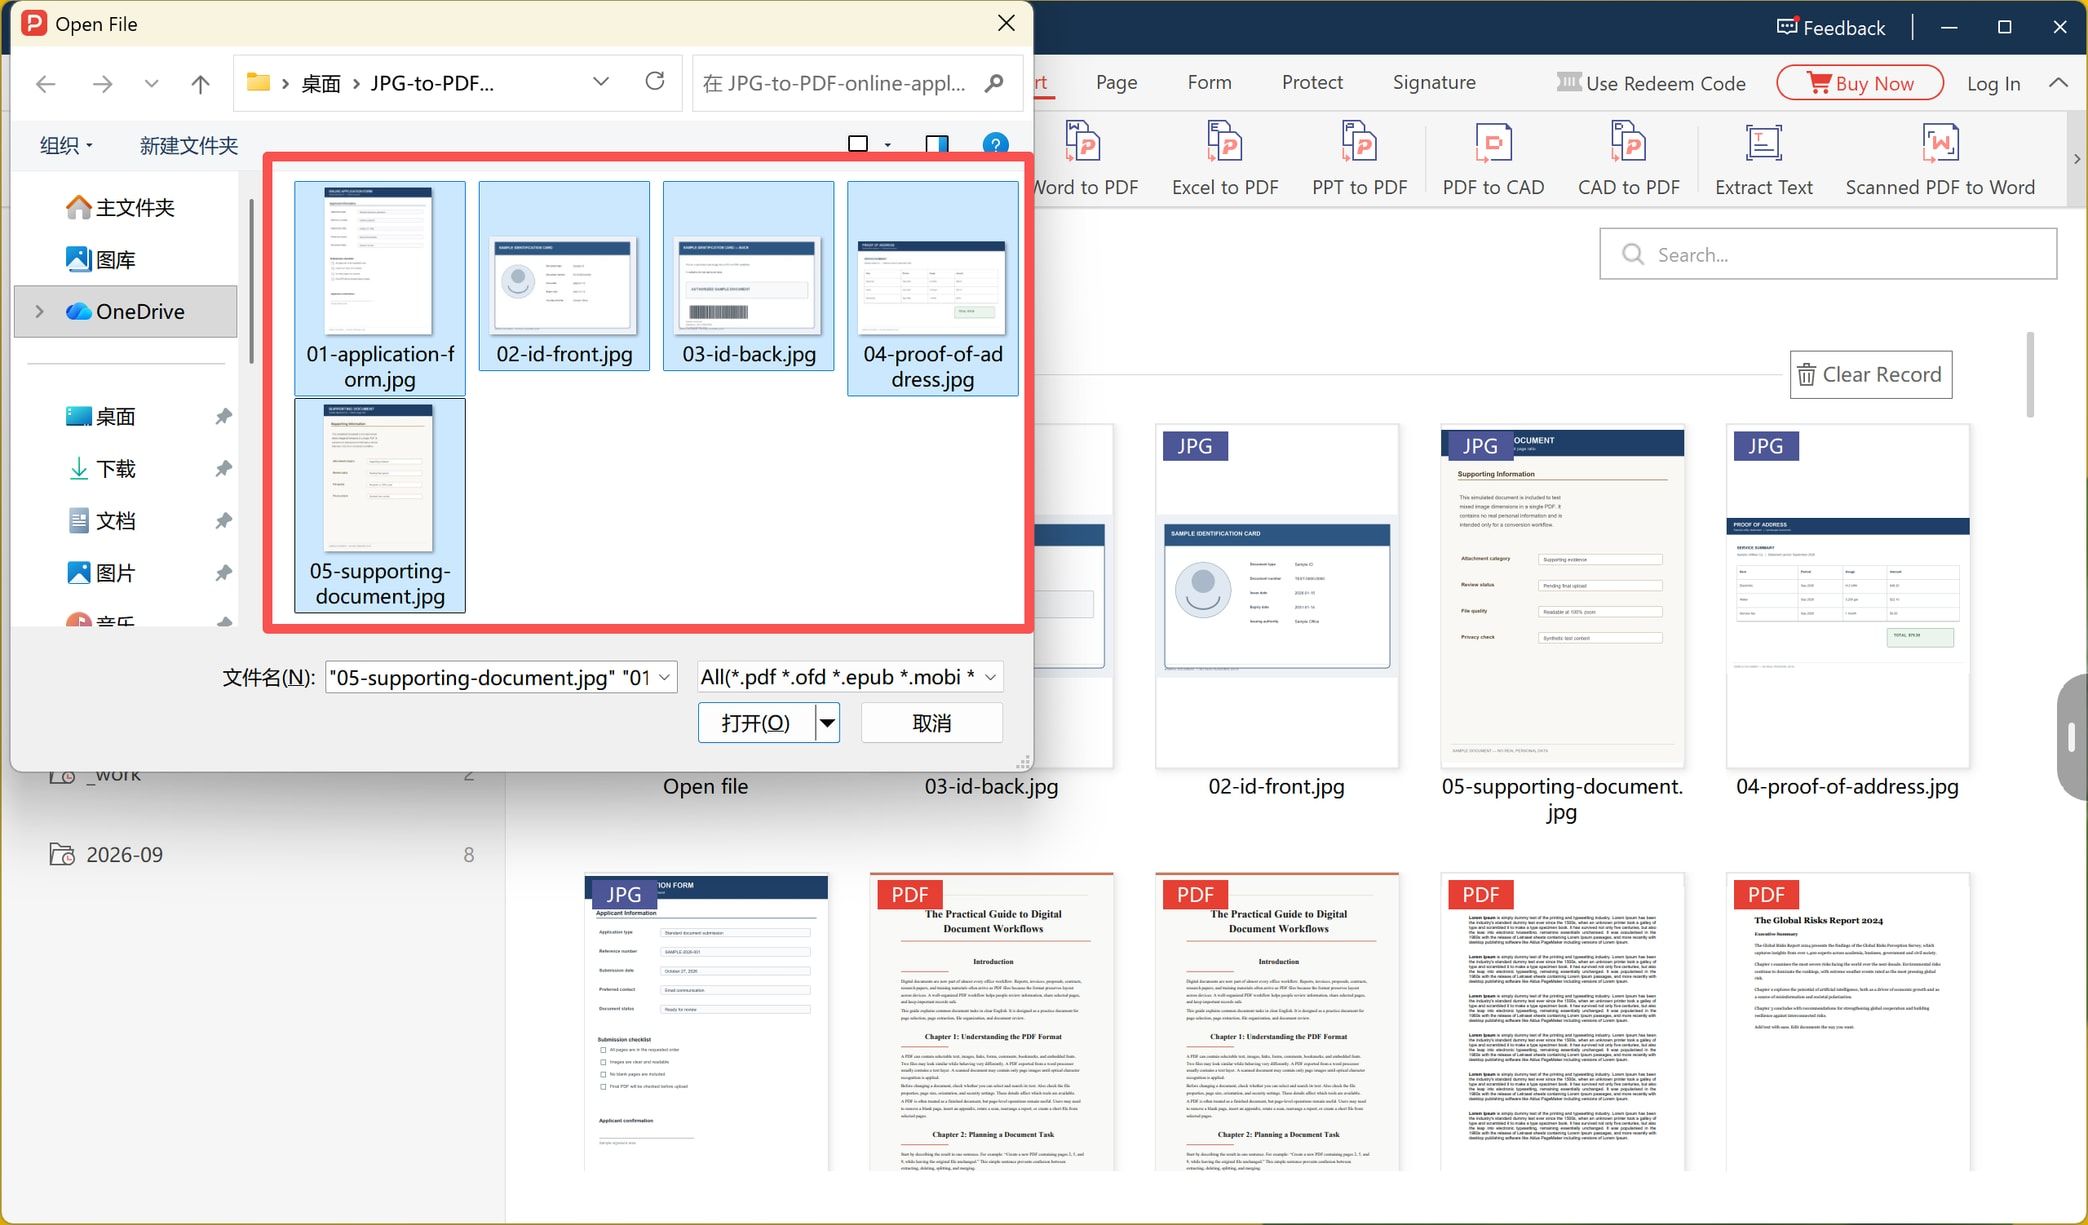
Task: Click 04-proof-of-address.jpg record in main window
Action: pyautogui.click(x=1847, y=611)
